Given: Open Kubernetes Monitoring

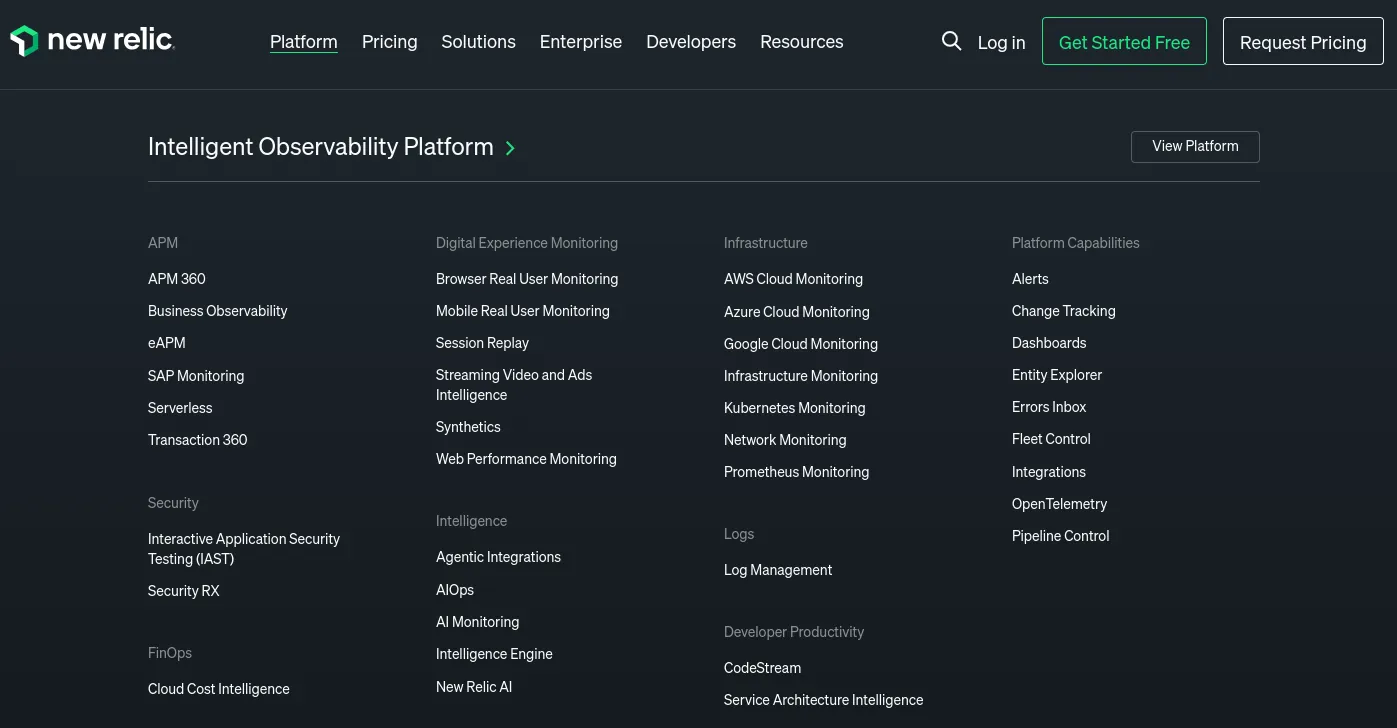Looking at the screenshot, I should (x=795, y=408).
